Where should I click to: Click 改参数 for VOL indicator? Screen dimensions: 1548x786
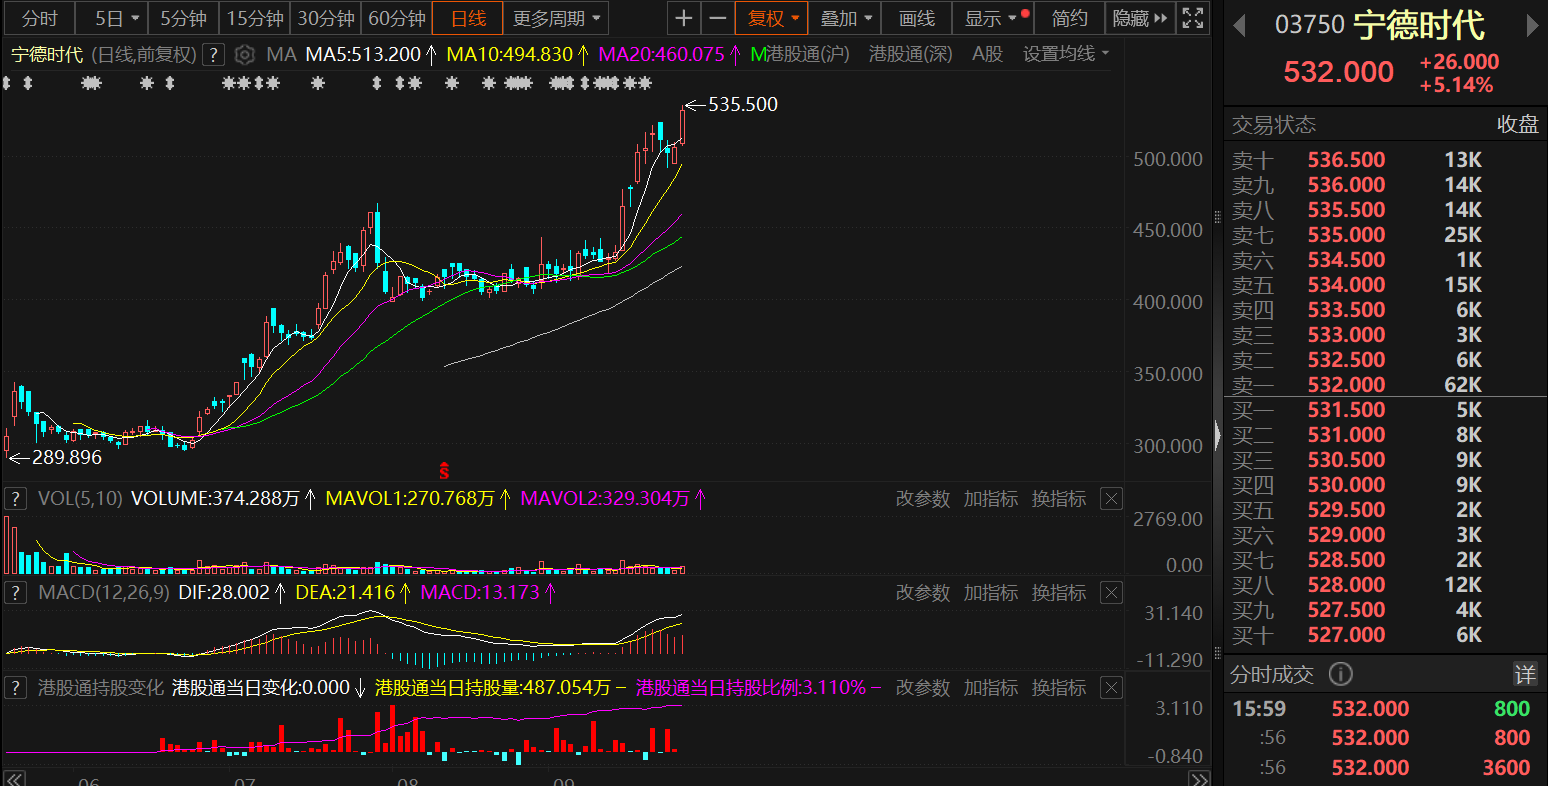tap(922, 499)
